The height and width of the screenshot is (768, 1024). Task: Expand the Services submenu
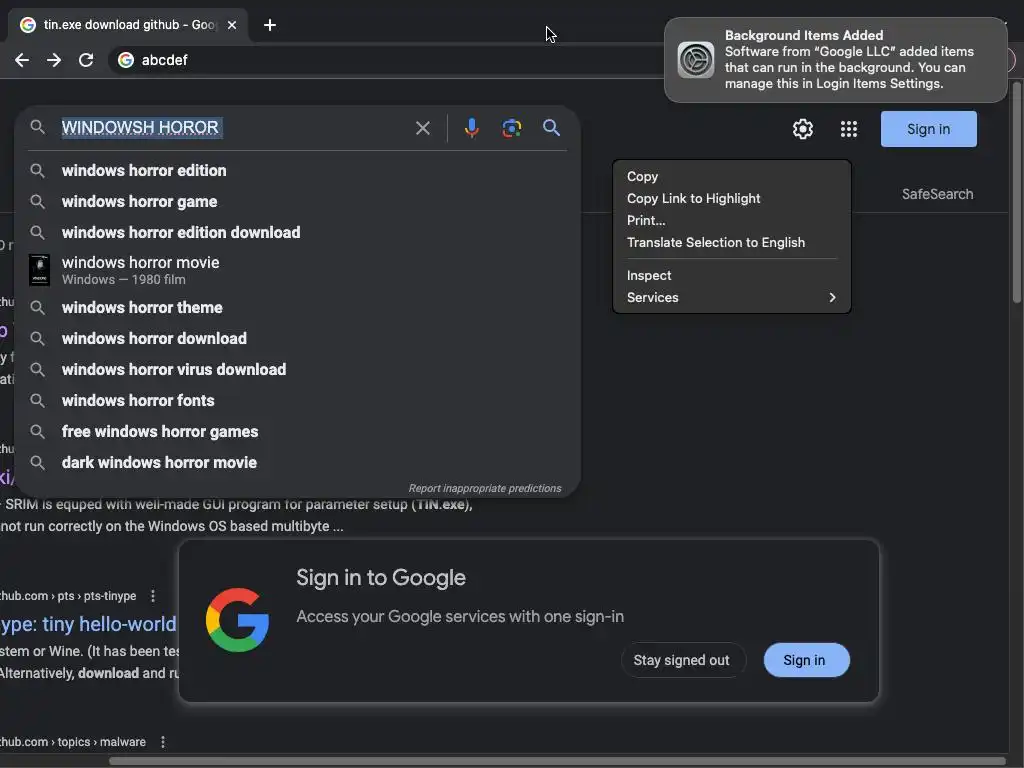[x=731, y=297]
